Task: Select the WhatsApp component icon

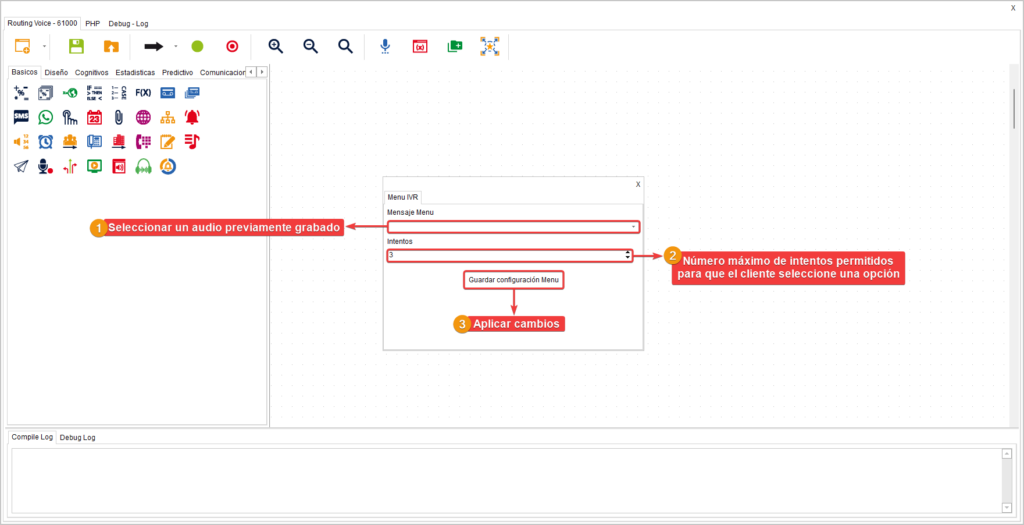Action: tap(45, 118)
